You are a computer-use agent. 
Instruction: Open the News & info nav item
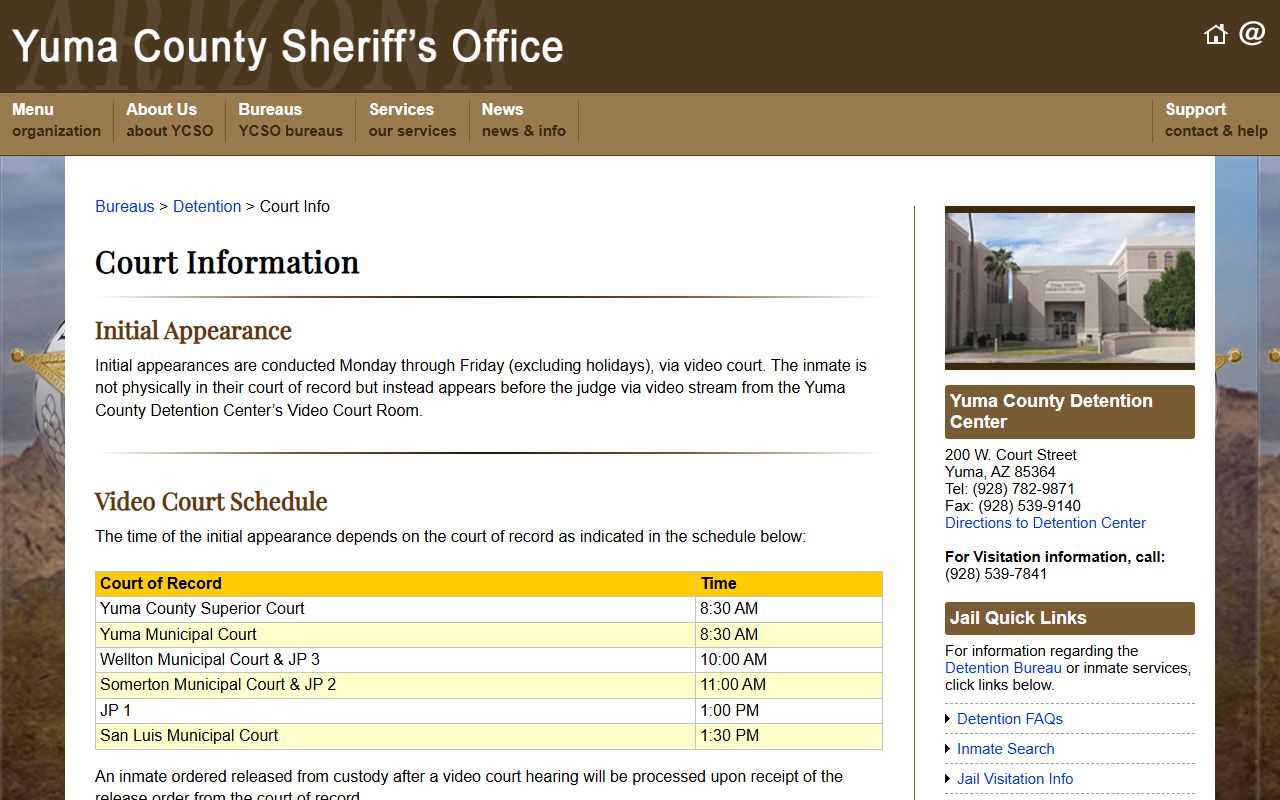pyautogui.click(x=523, y=120)
